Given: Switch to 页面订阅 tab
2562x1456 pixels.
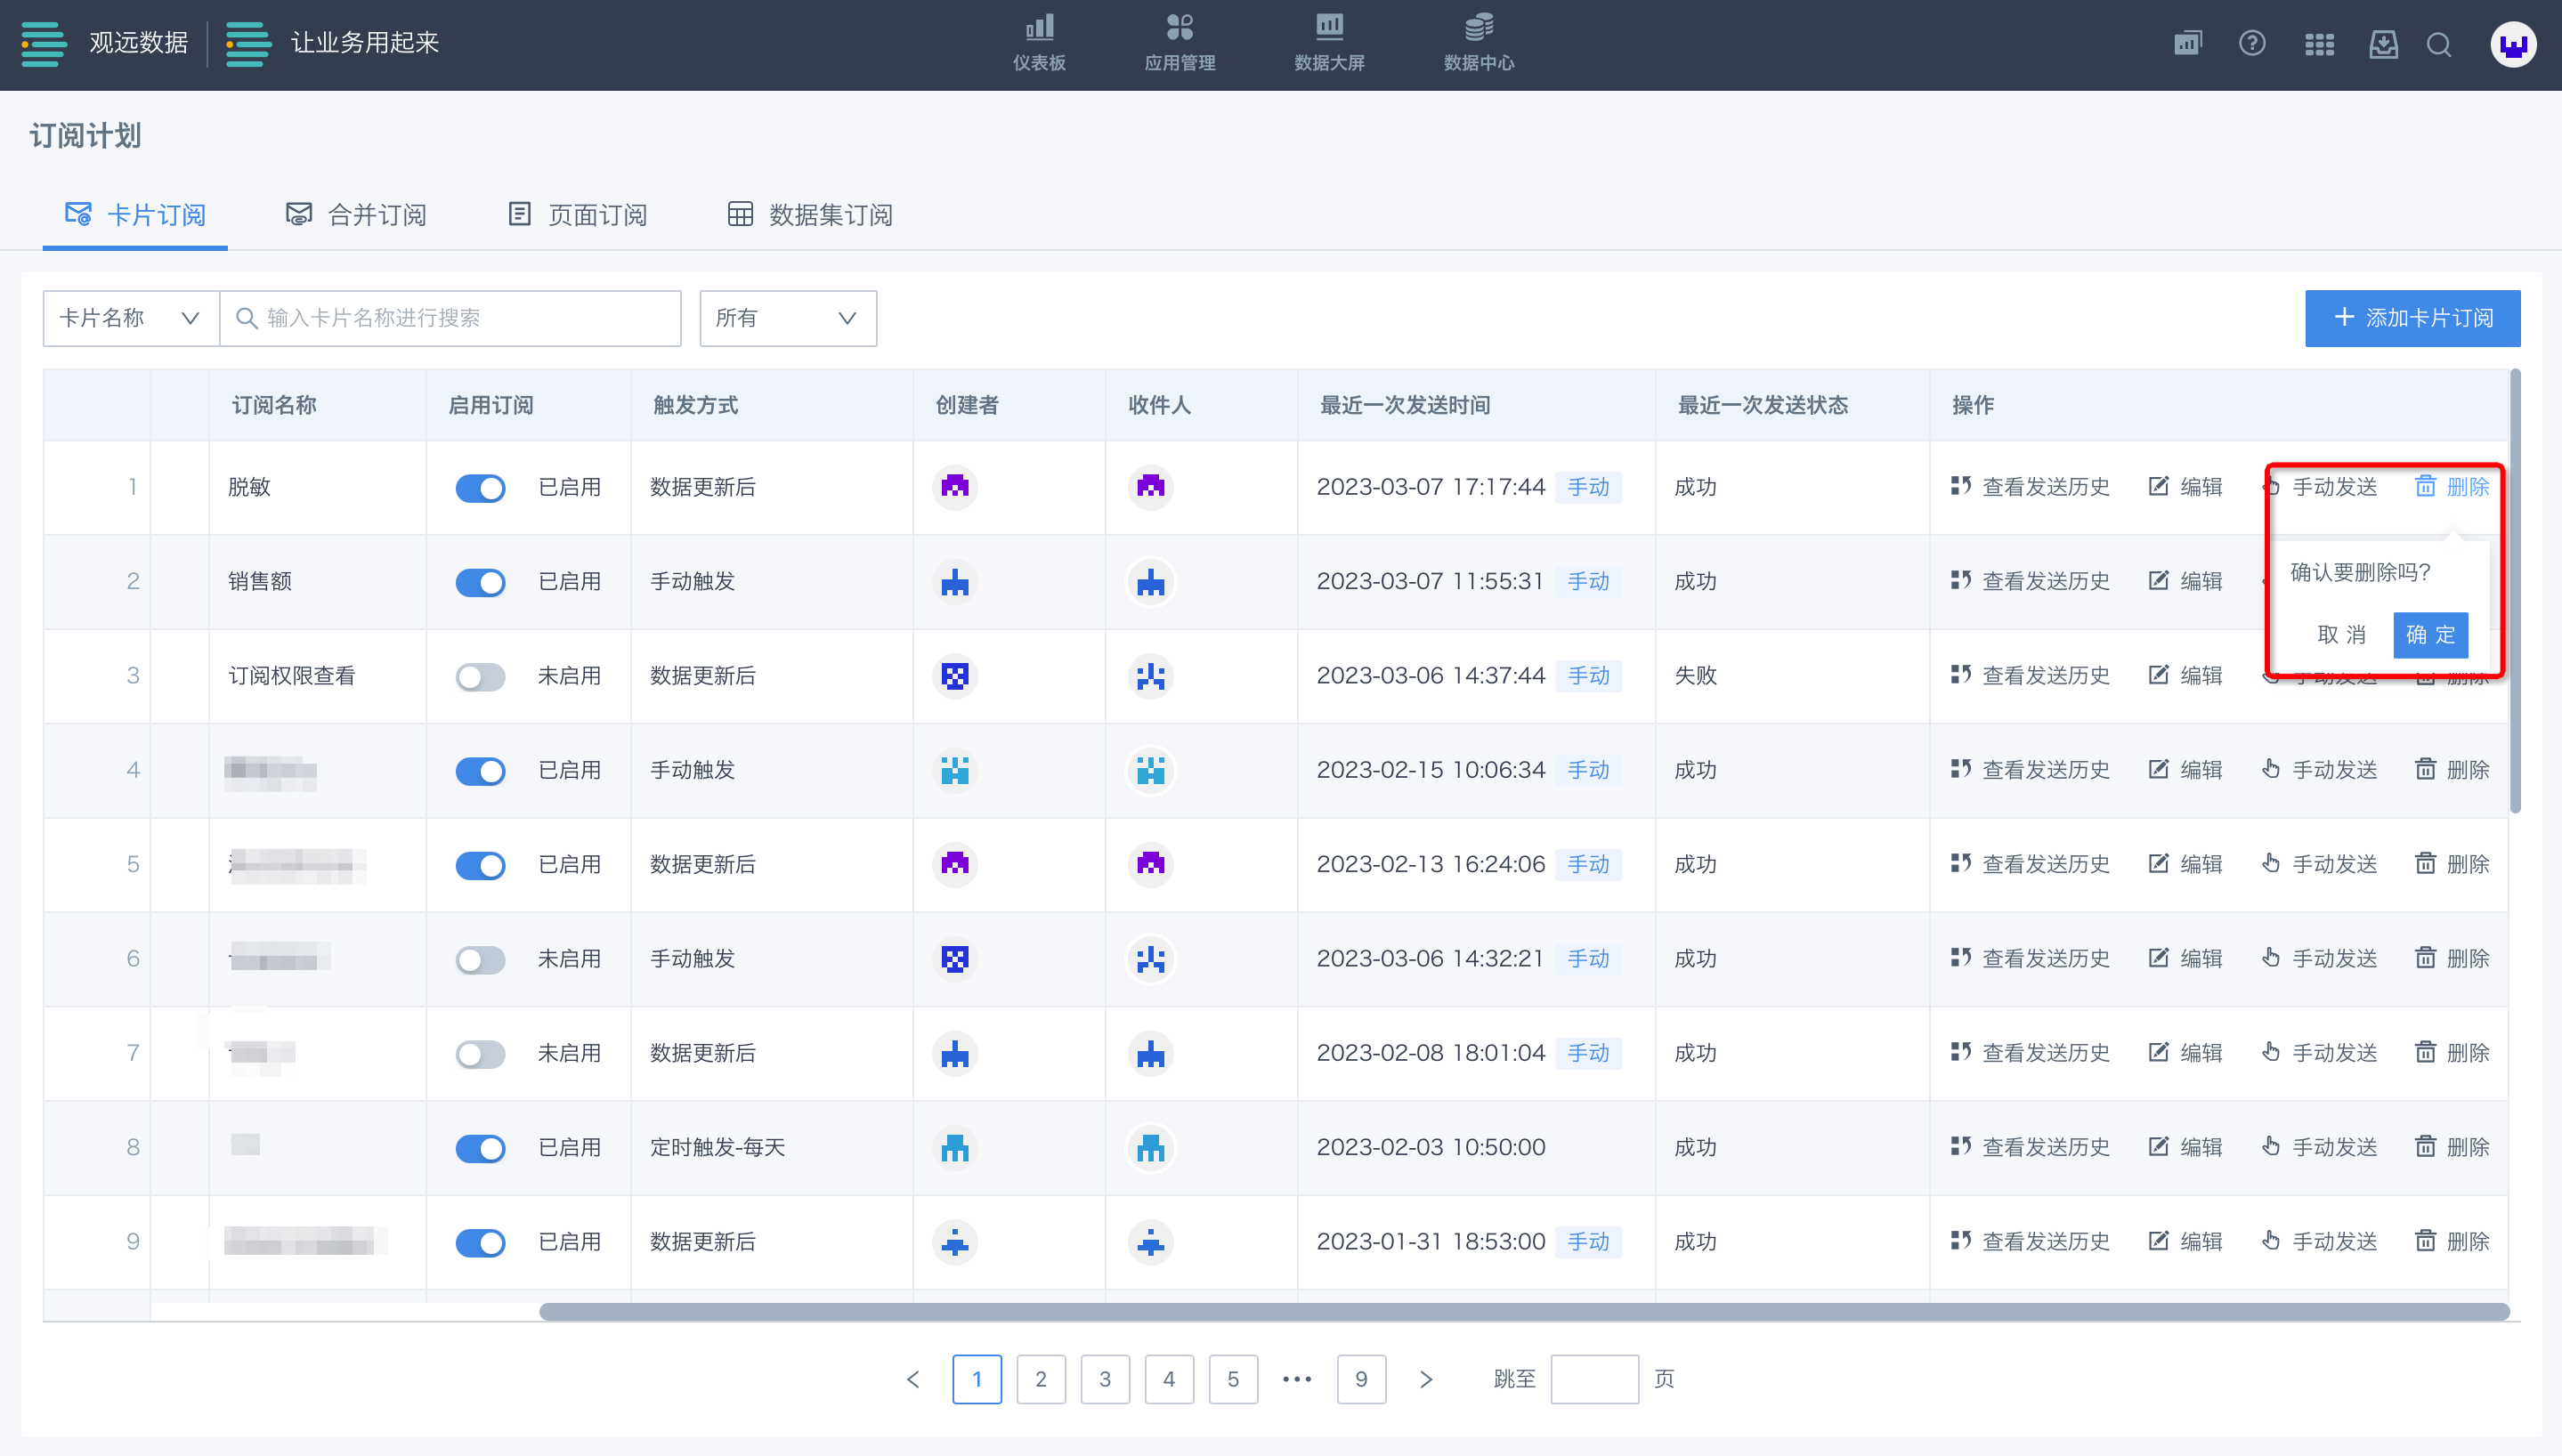Looking at the screenshot, I should click(577, 214).
